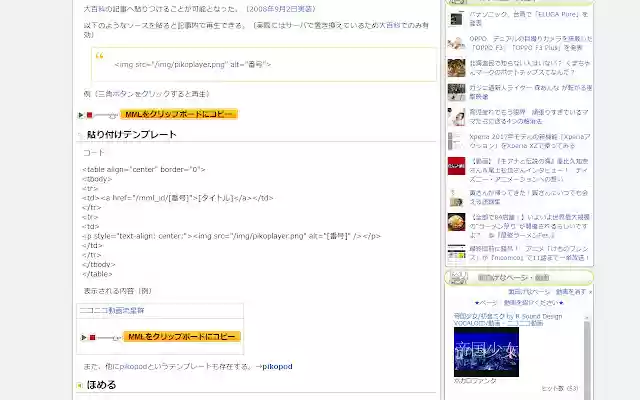Click the upper 'MMLをクリップボードにコピー' button
This screenshot has height=400, width=640.
[179, 114]
